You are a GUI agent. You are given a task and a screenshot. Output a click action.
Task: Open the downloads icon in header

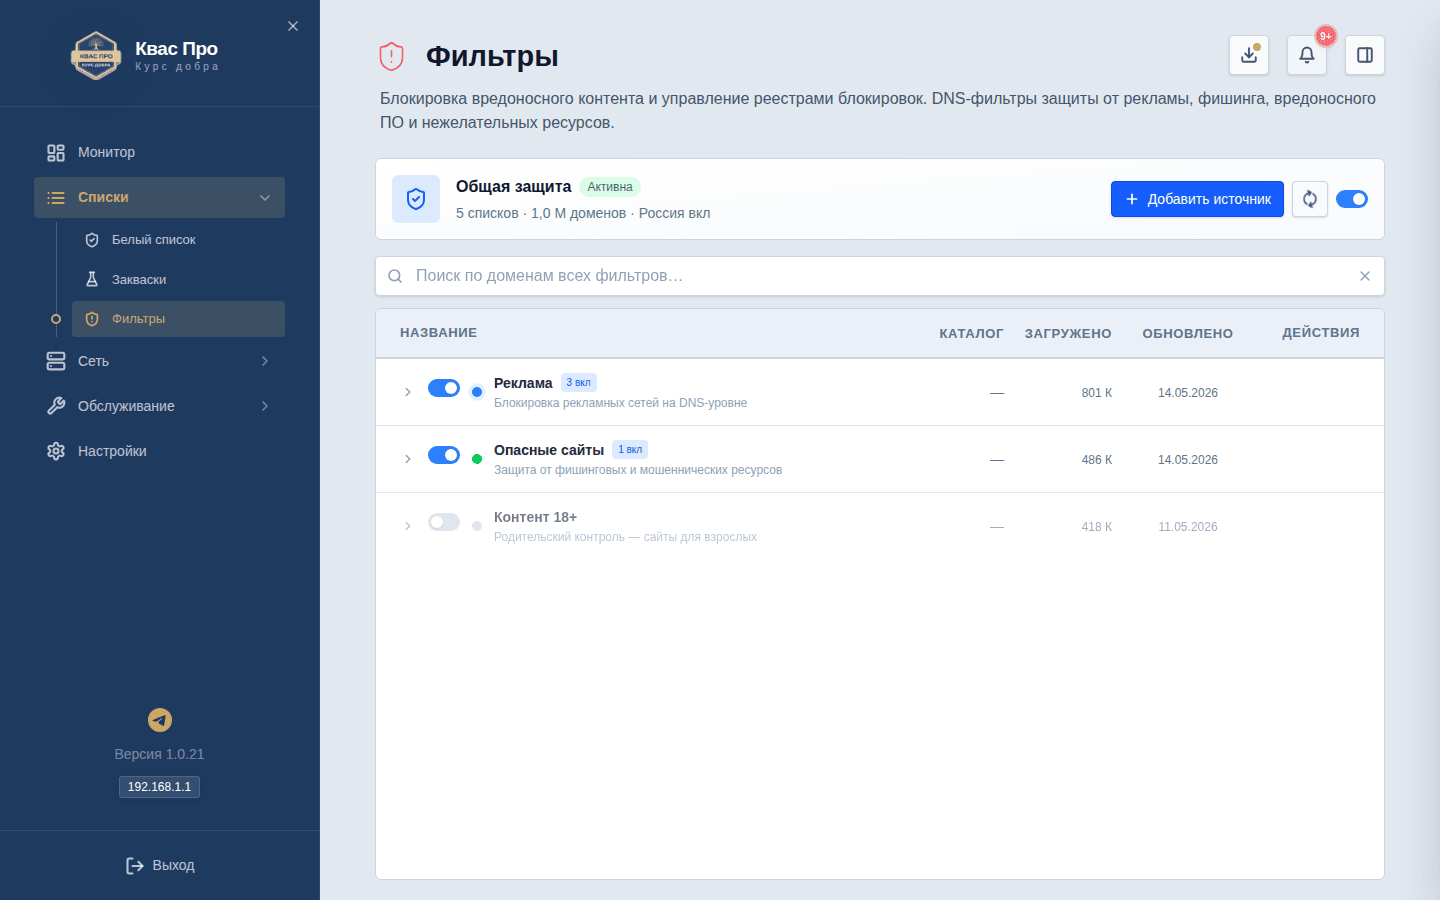pyautogui.click(x=1249, y=55)
